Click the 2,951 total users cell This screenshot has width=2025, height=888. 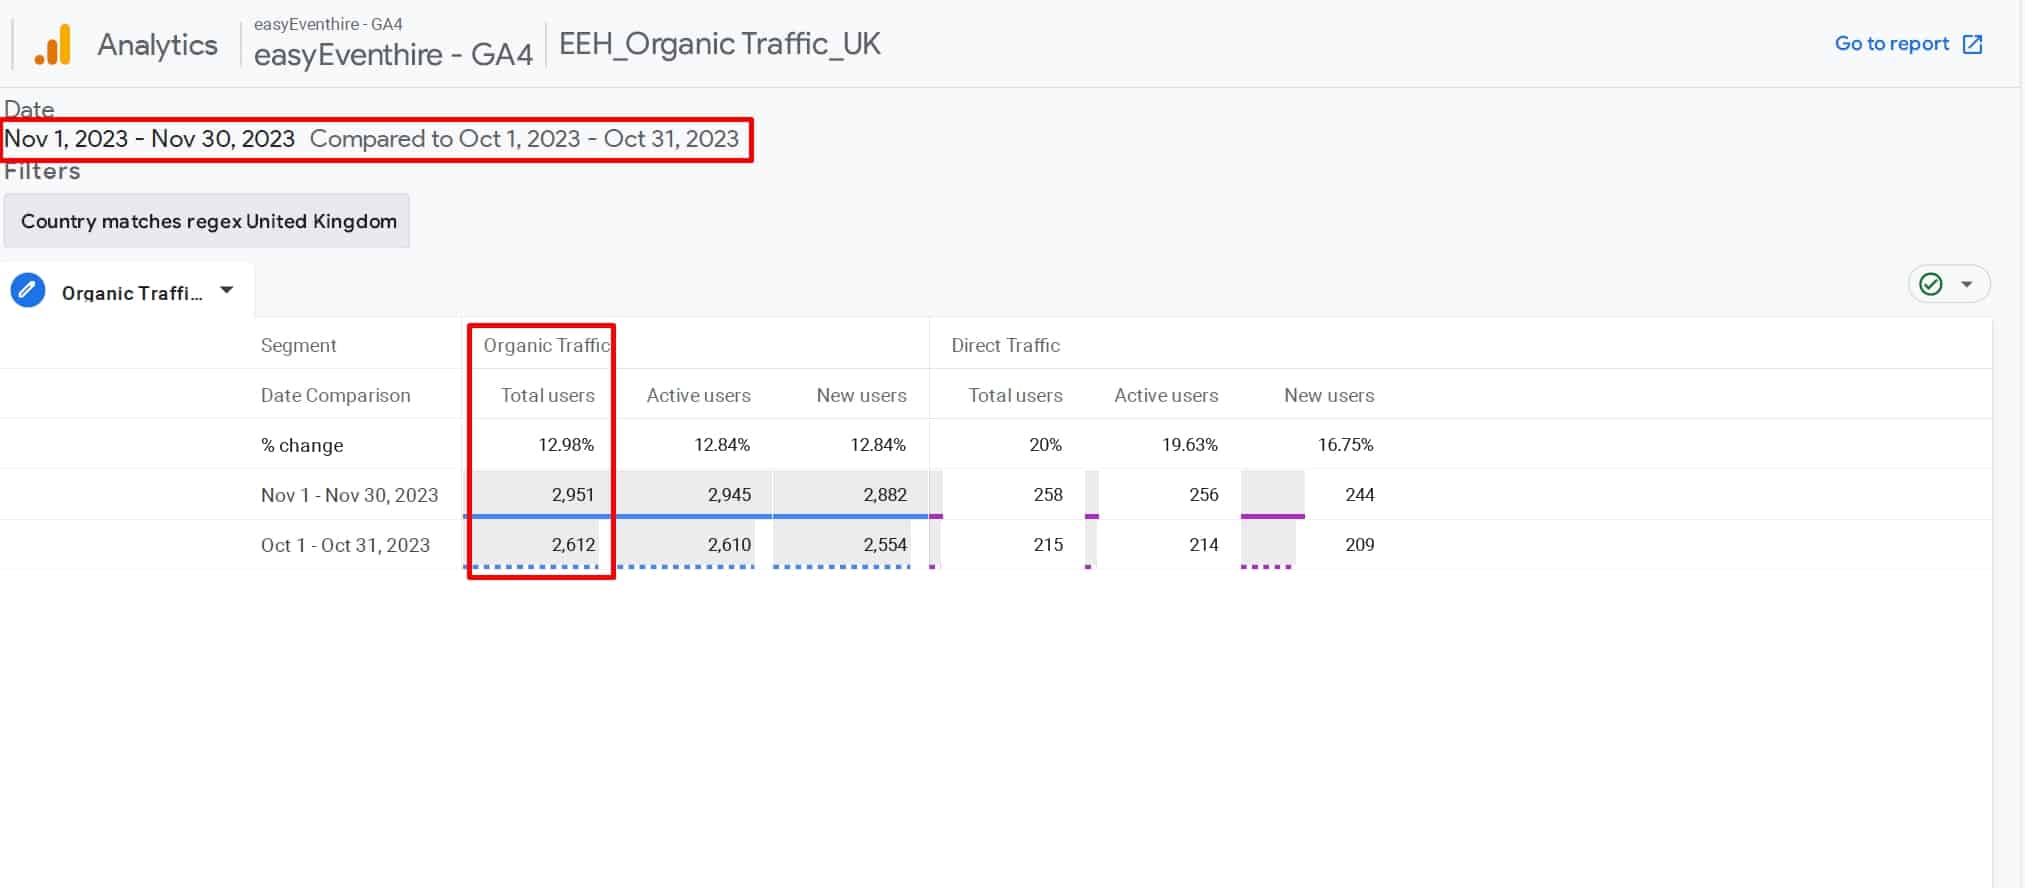click(573, 494)
